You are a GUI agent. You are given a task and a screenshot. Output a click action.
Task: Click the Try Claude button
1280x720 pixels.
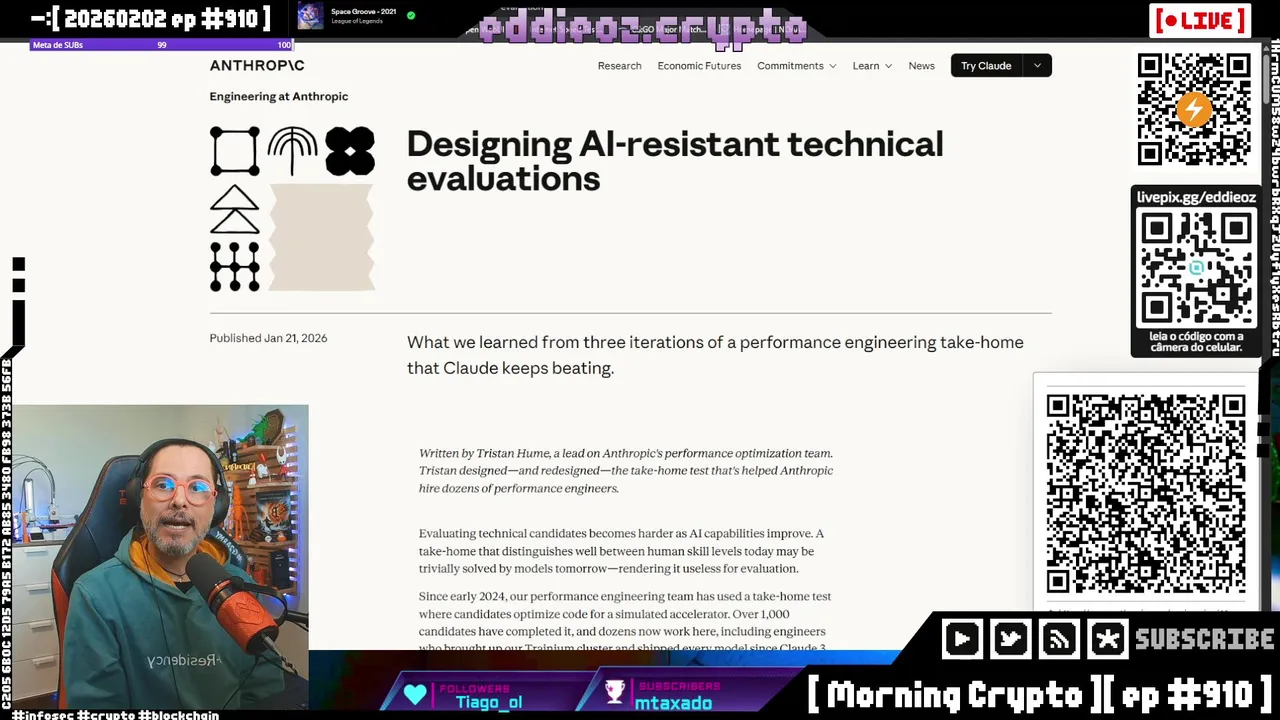click(986, 66)
